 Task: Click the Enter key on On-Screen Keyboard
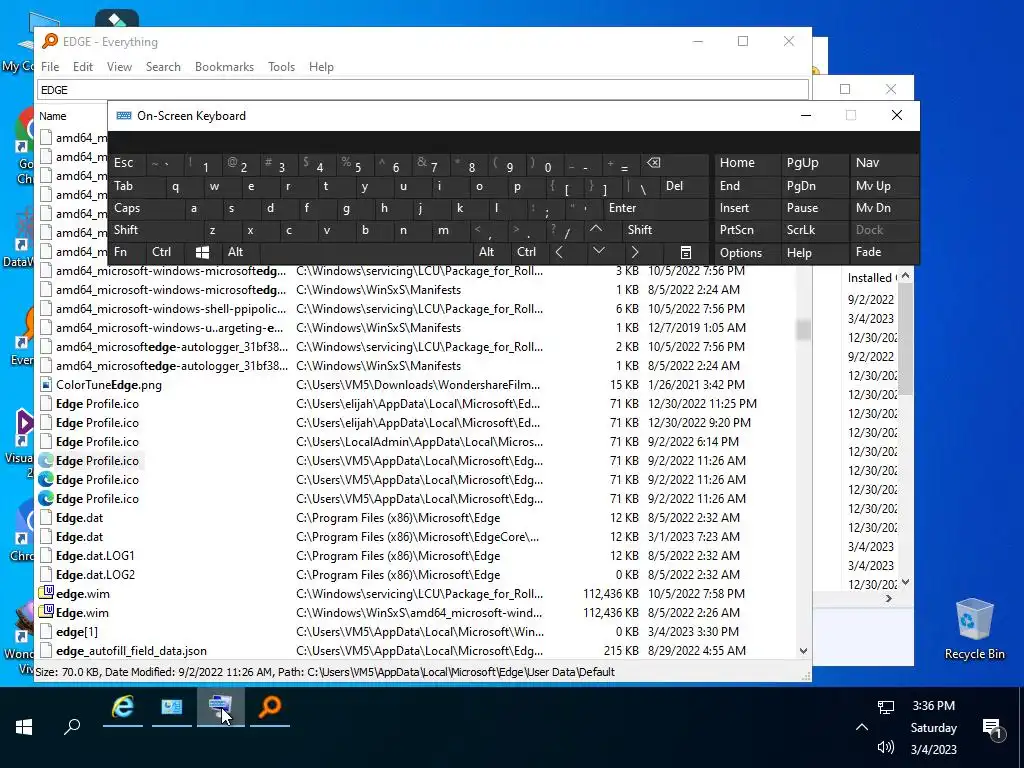(x=655, y=208)
